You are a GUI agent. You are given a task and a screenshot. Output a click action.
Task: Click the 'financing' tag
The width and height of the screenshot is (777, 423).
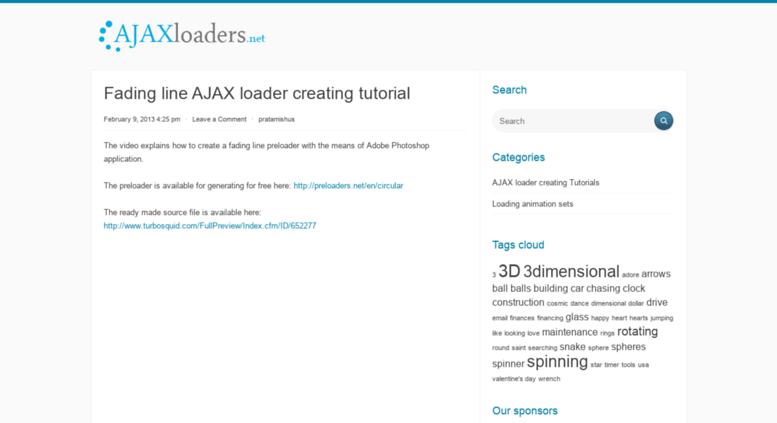(x=550, y=318)
